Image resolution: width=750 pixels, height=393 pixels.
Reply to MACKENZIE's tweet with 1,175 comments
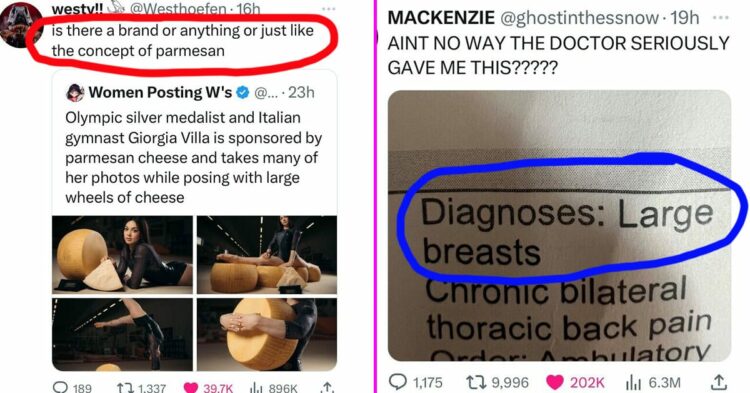tap(416, 382)
